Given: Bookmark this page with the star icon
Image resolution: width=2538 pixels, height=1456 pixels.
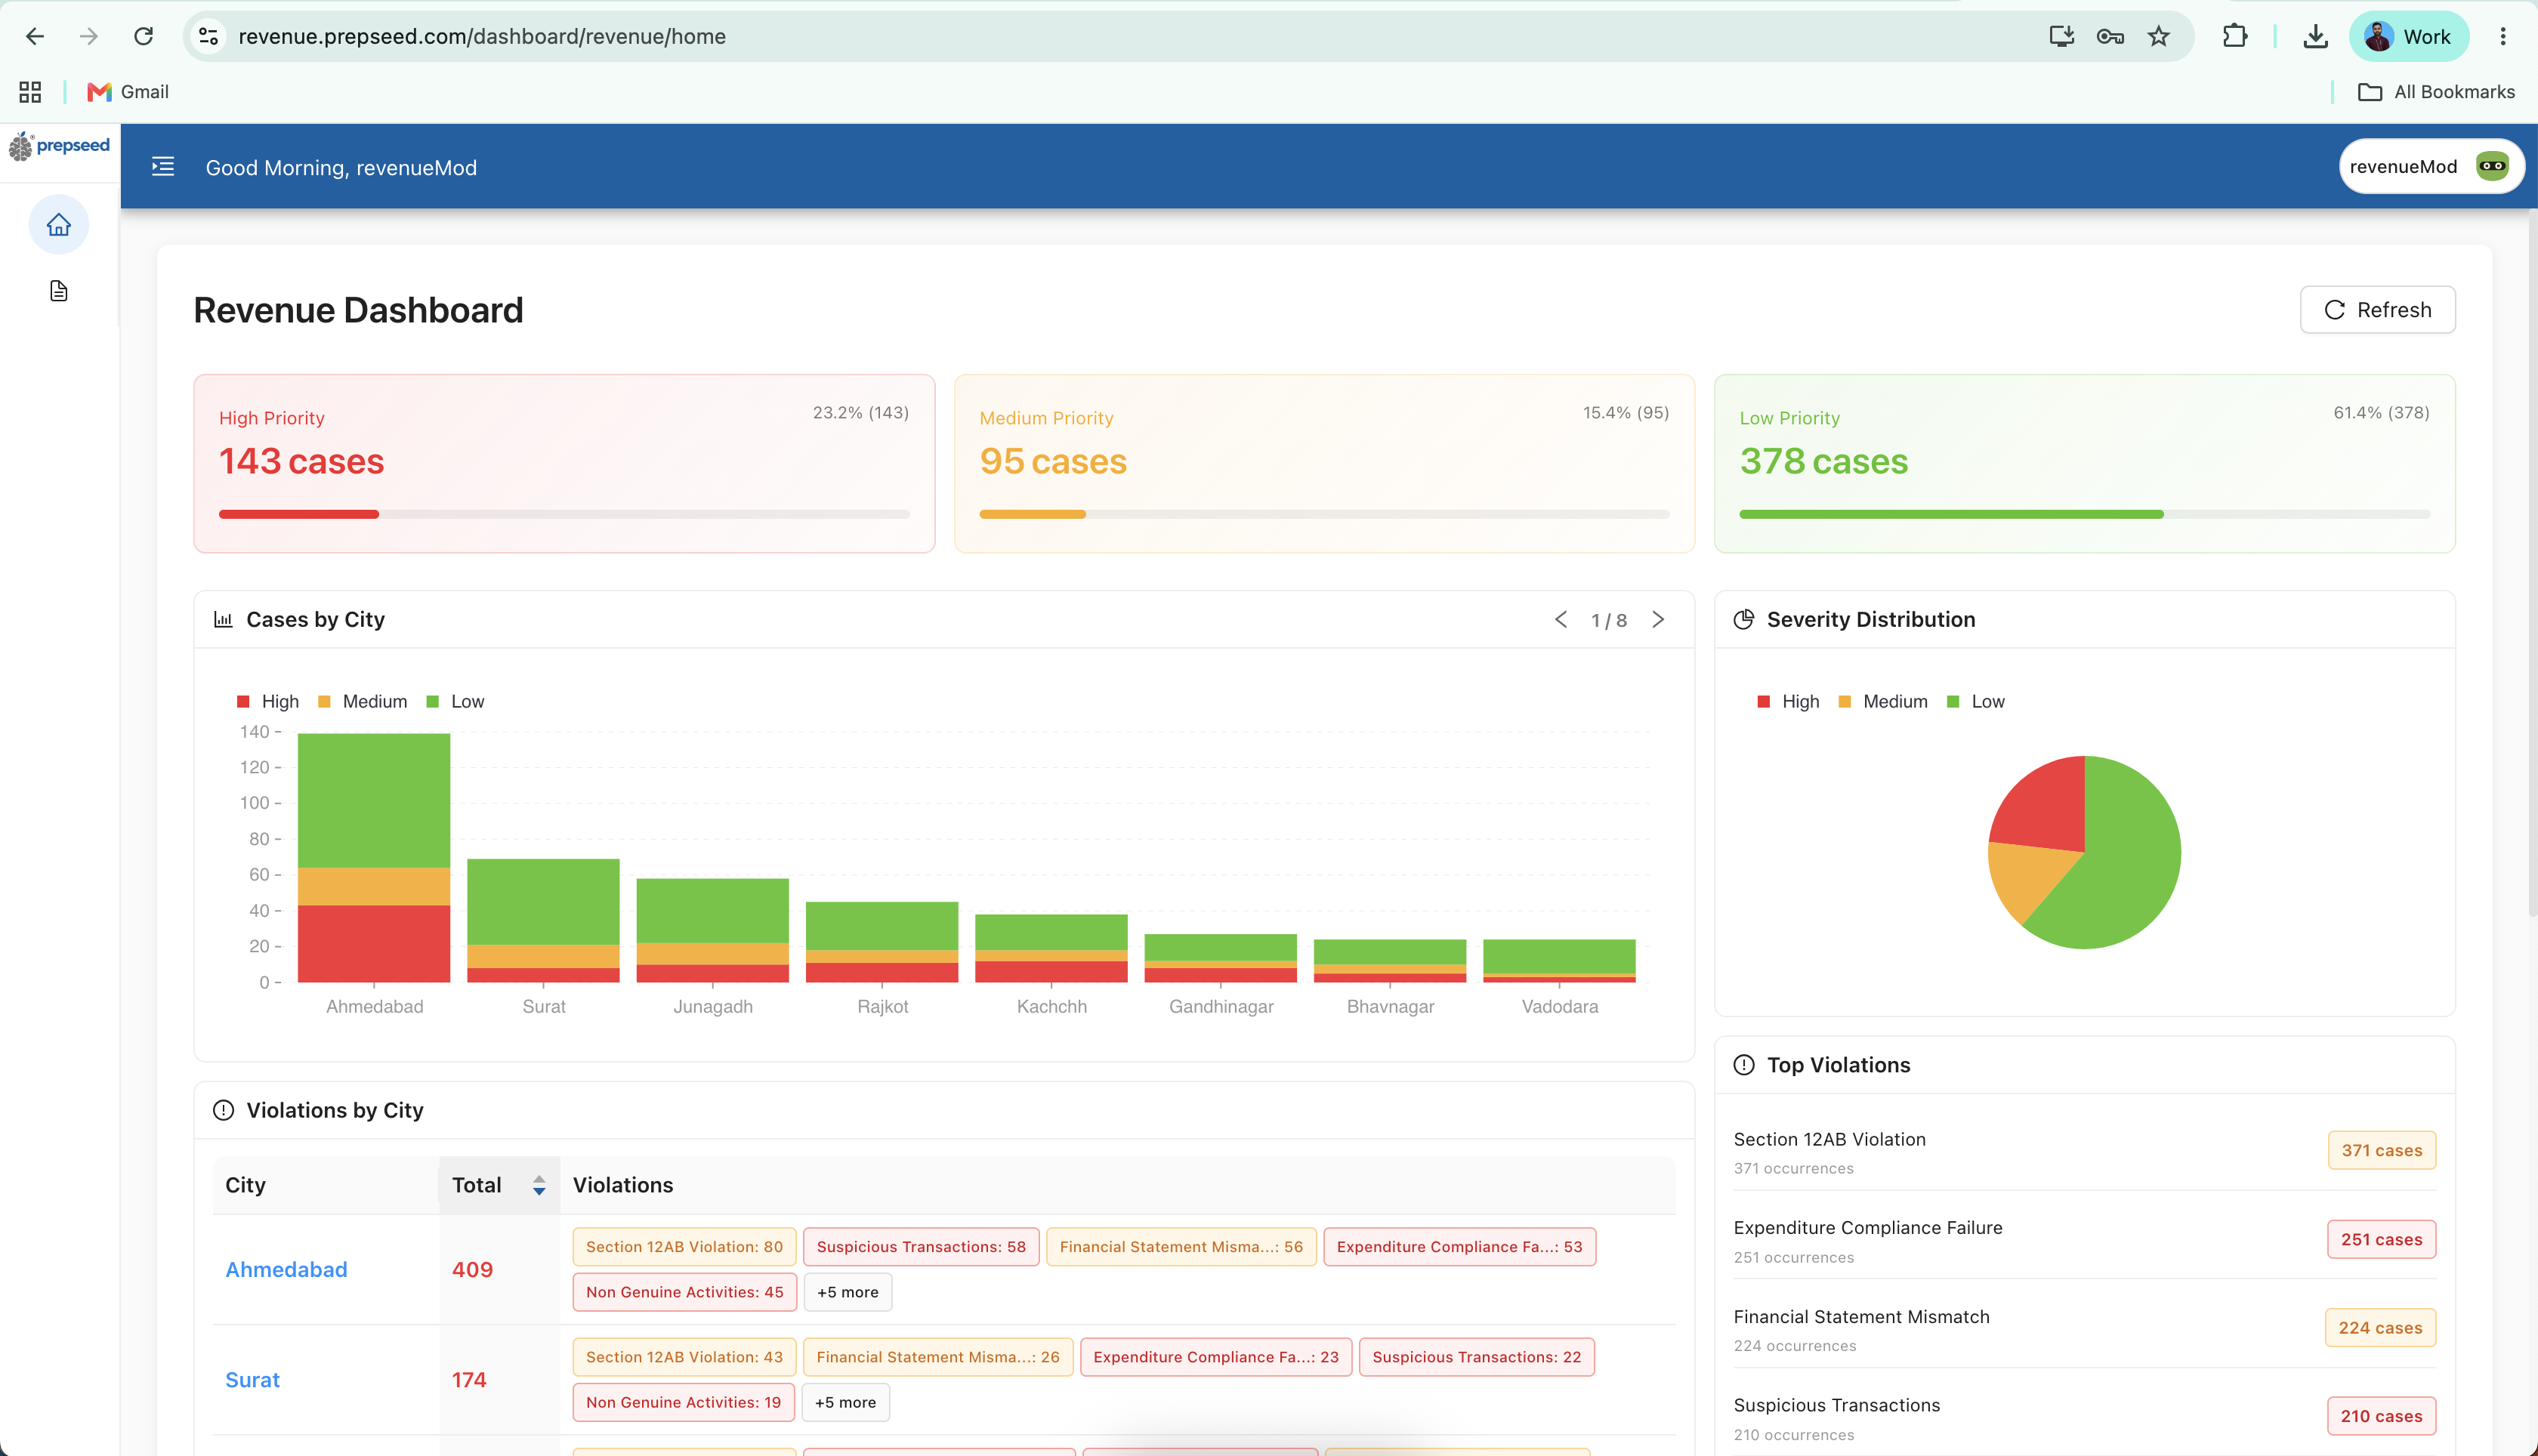Looking at the screenshot, I should 2159,37.
